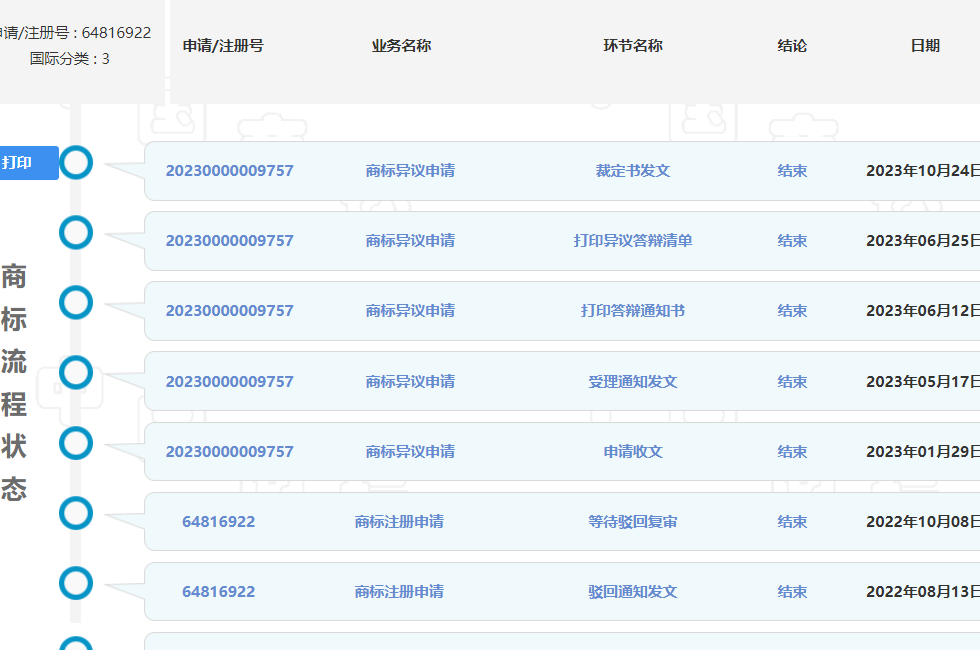Screen dimensions: 980x650
Task: Click 64816922 number in 等待驳回复审 row
Action: pyautogui.click(x=218, y=522)
